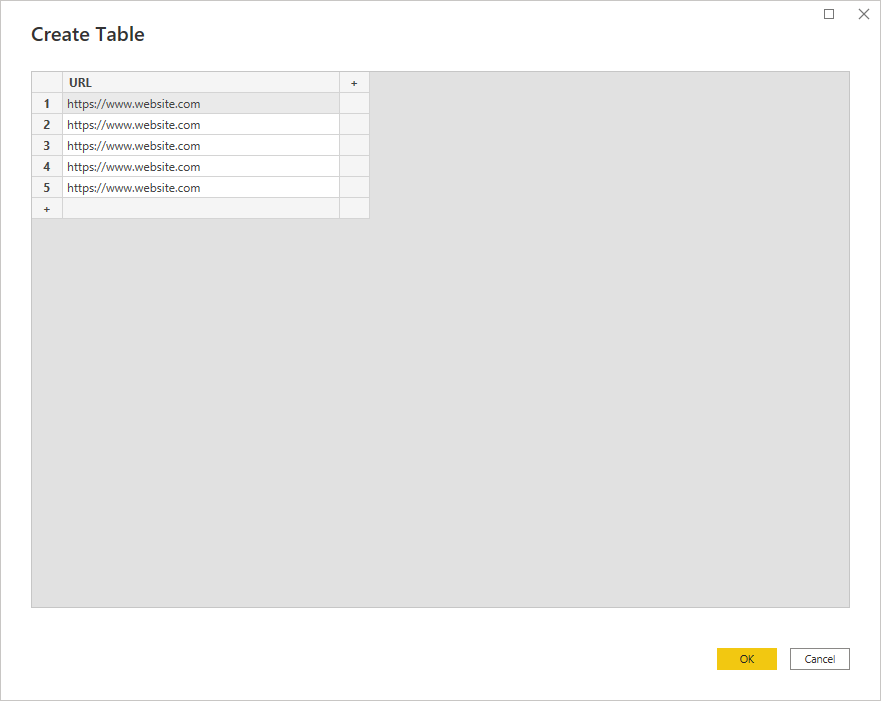Maximize the Create Table dialog
The width and height of the screenshot is (881, 701).
click(x=829, y=14)
